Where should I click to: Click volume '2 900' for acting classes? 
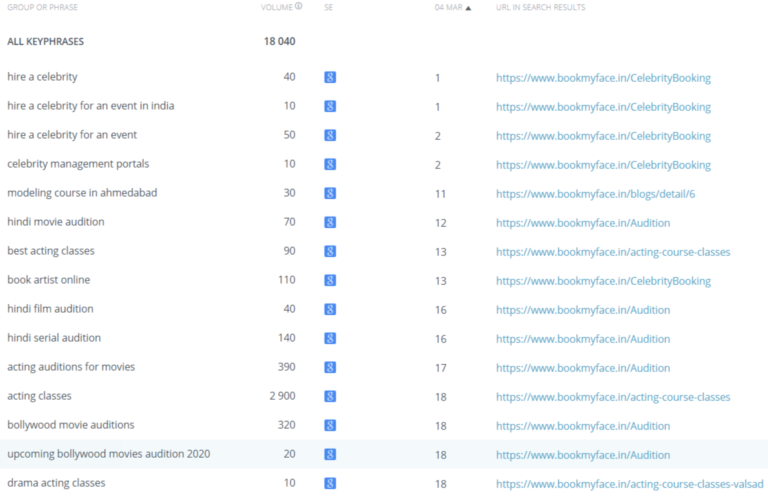283,396
